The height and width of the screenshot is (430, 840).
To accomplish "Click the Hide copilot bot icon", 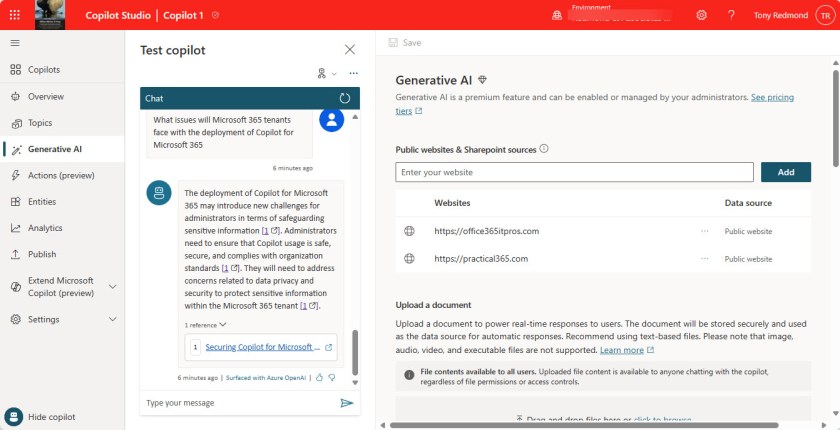I will [13, 417].
